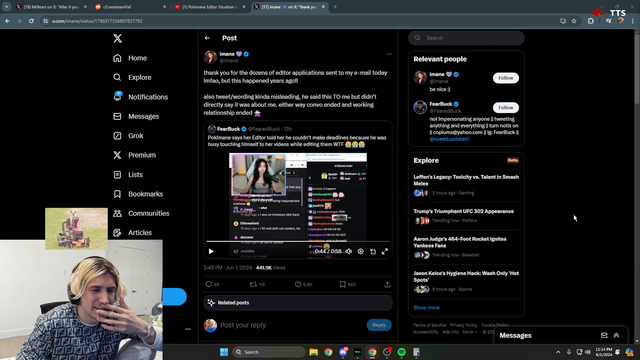Open a new browser tab
This screenshot has width=640, height=360.
335,7
